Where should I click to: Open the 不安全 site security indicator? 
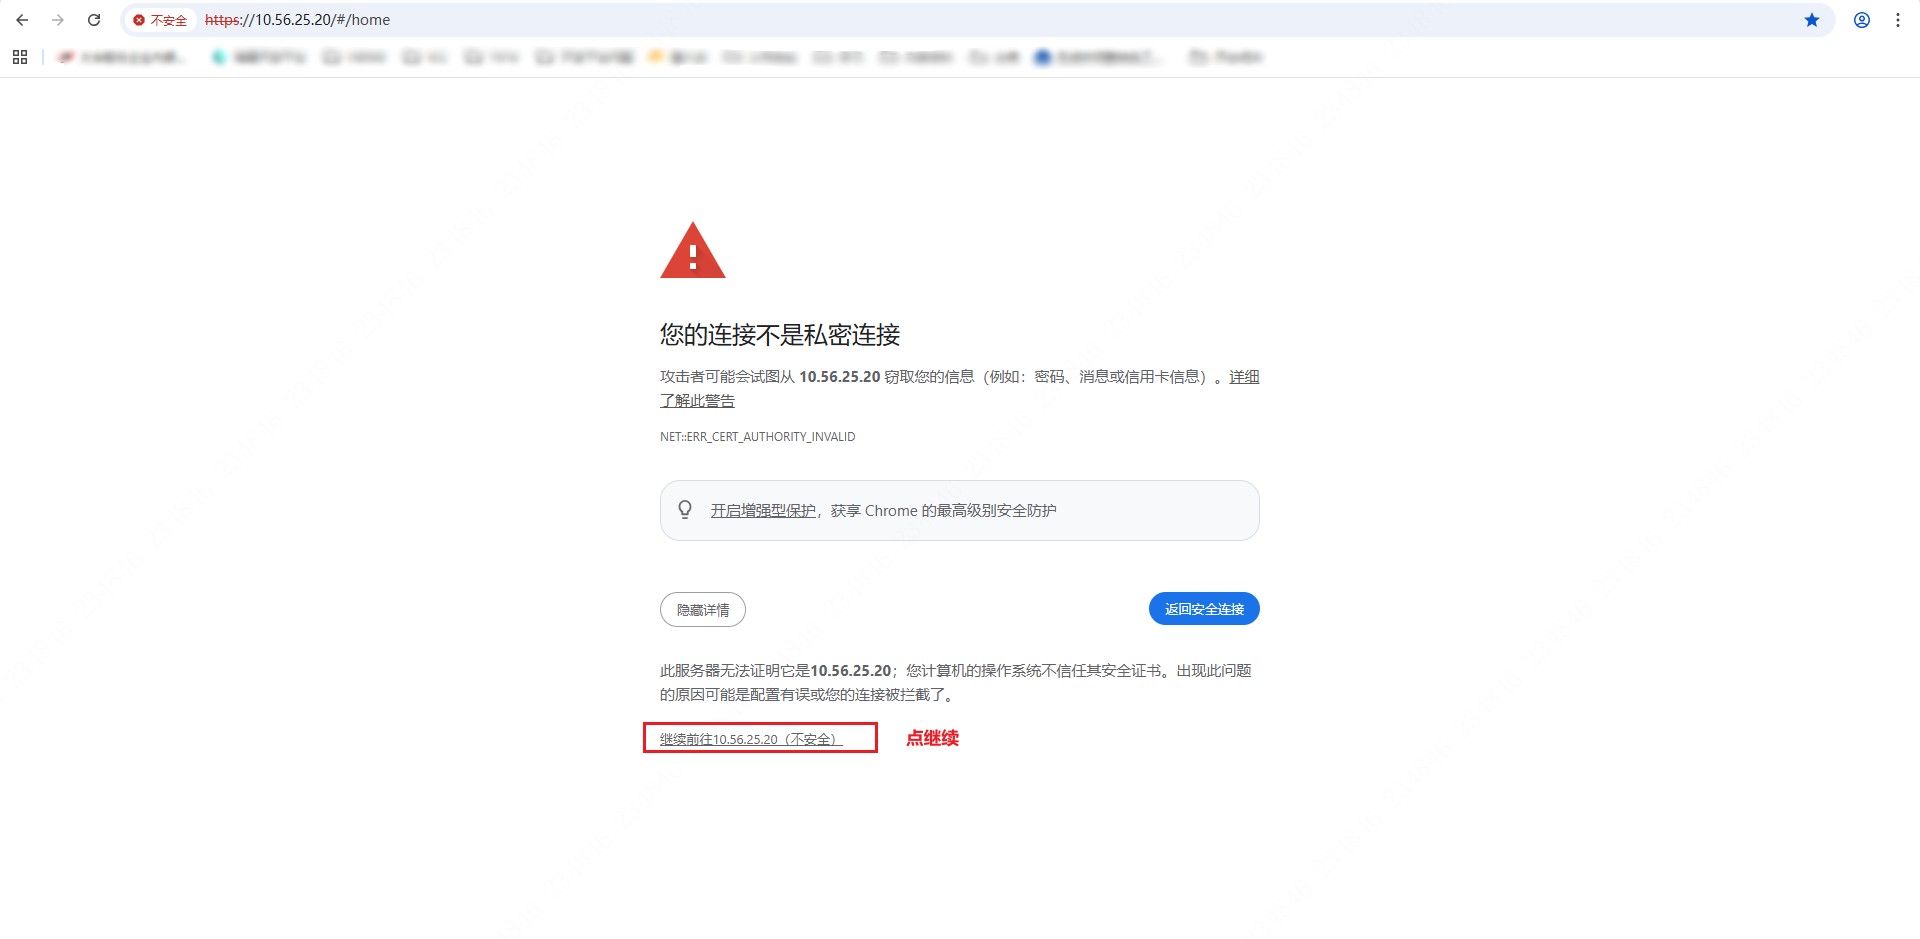tap(160, 20)
